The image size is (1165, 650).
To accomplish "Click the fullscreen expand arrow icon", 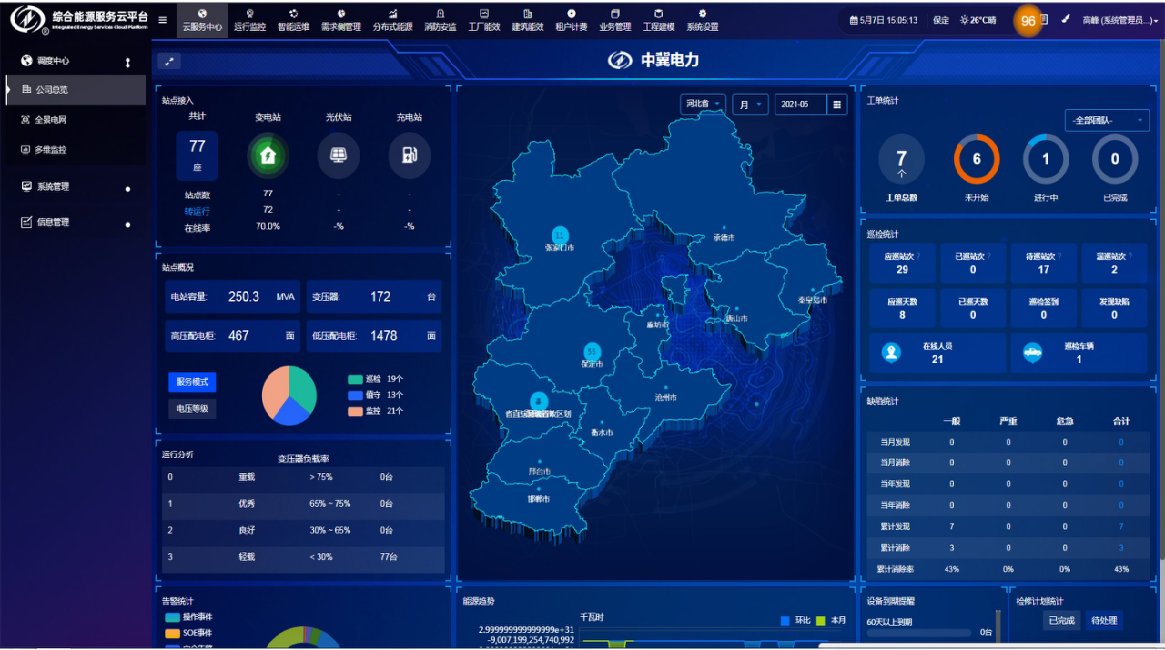I will tap(169, 62).
